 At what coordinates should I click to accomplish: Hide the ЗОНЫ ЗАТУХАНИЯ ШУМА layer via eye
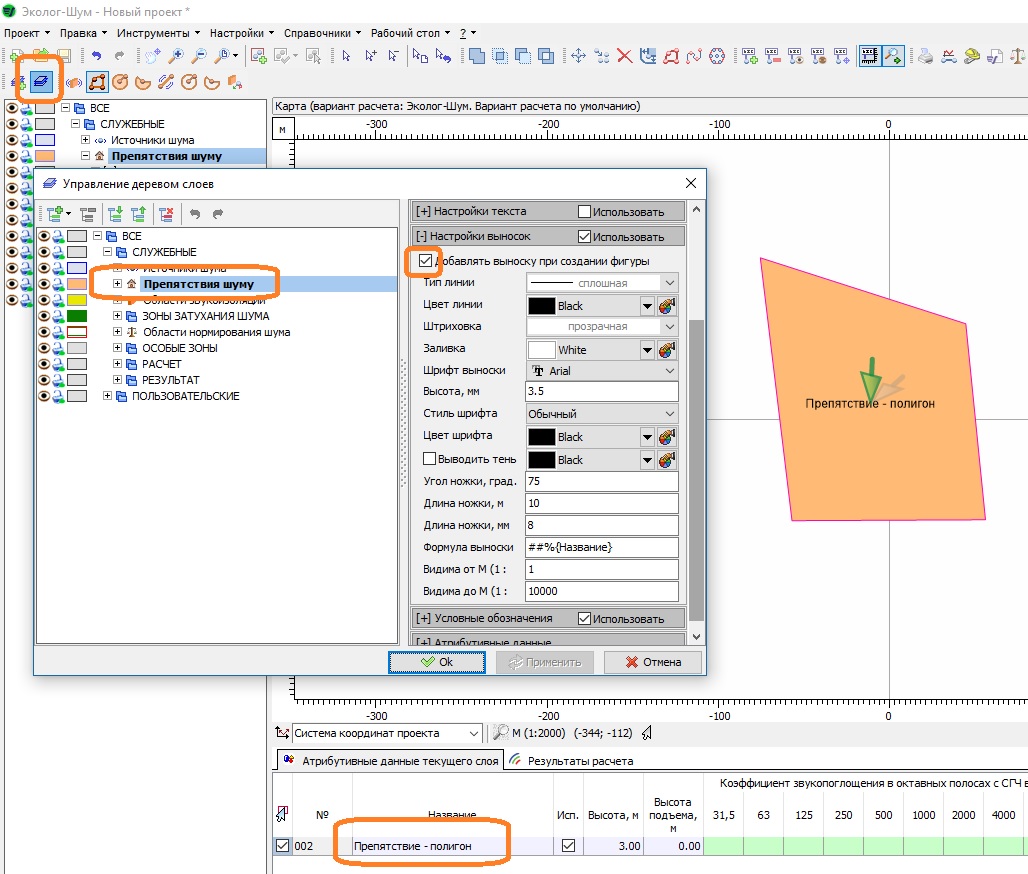[x=44, y=316]
